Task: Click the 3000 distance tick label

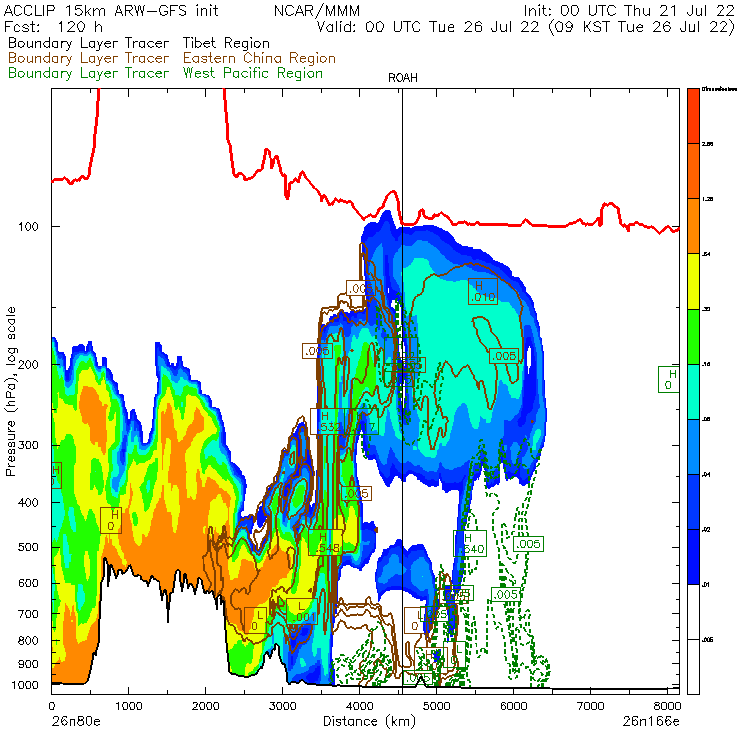Action: pos(282,706)
